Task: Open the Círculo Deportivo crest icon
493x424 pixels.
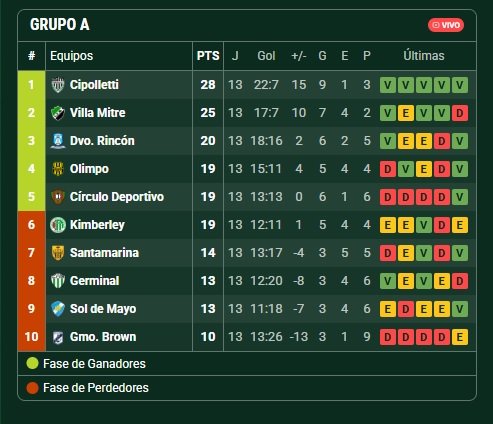Action: (x=58, y=197)
